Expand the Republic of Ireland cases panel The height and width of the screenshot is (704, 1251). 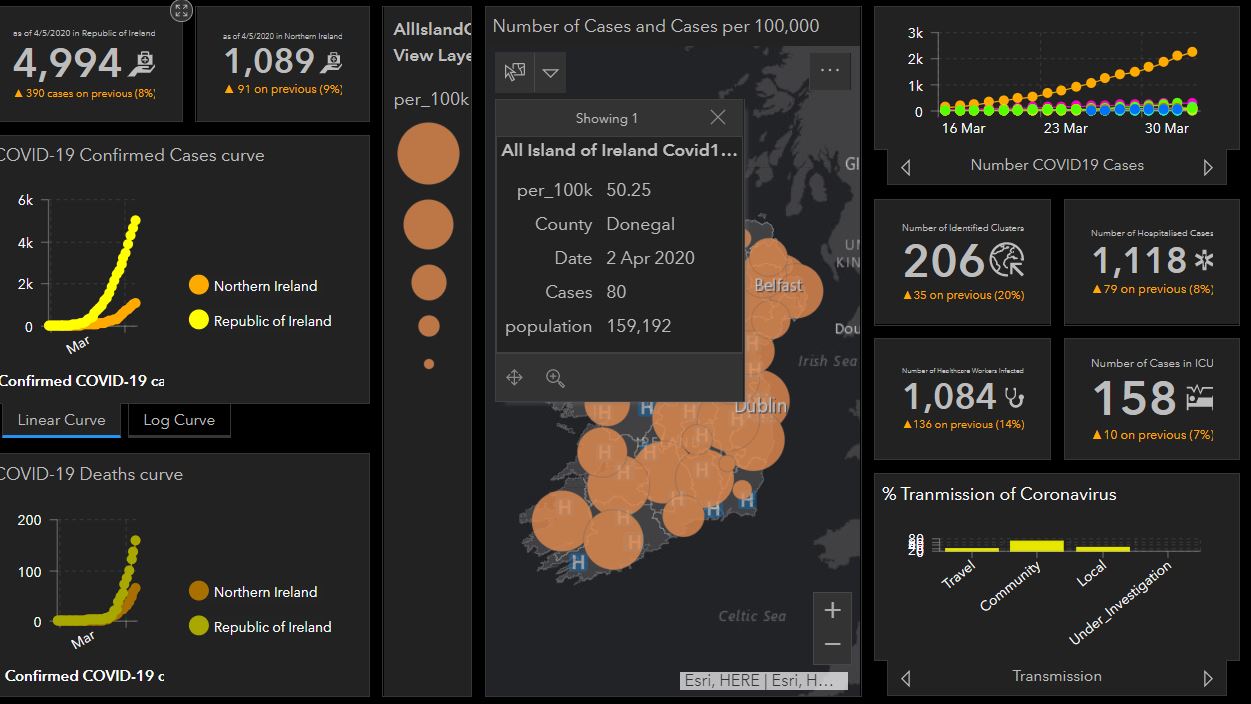click(181, 11)
